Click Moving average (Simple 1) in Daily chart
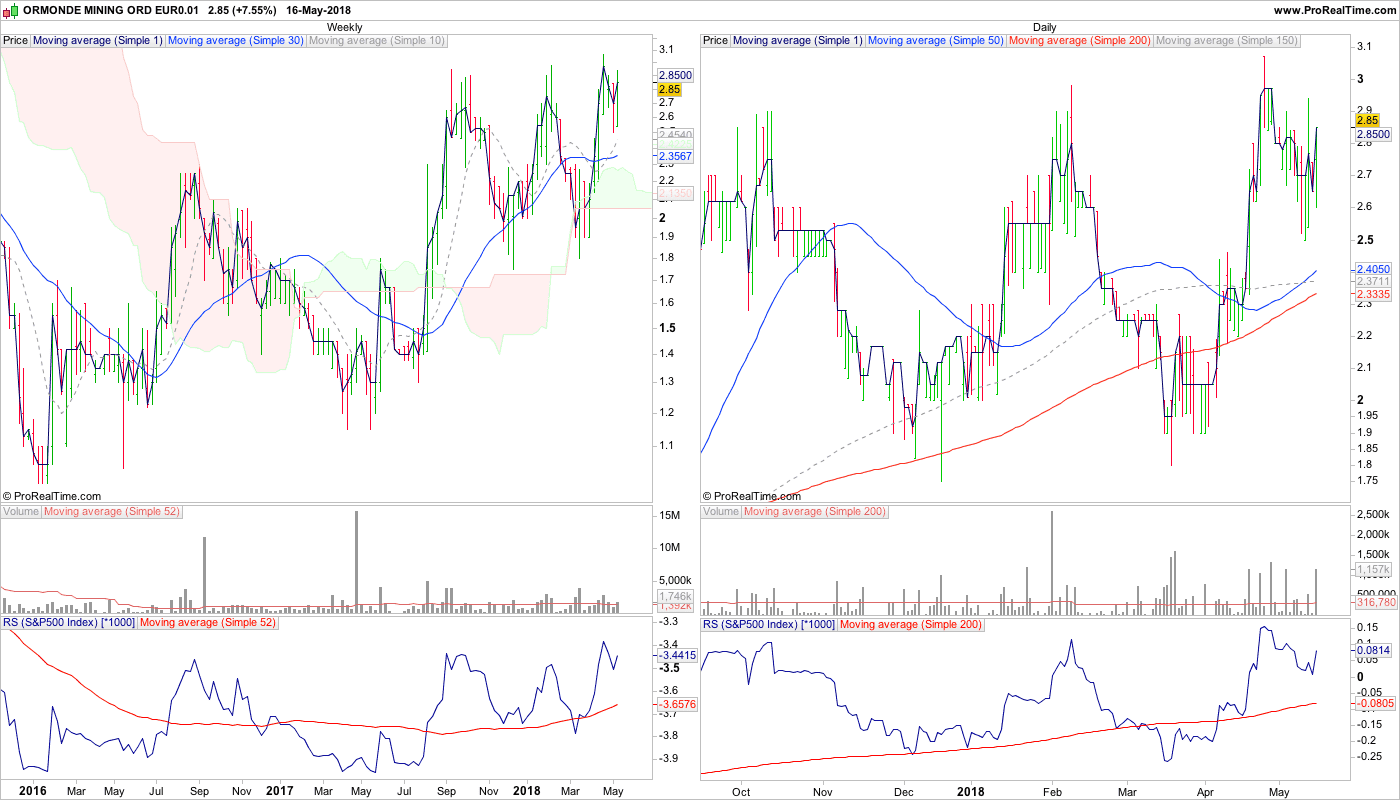The height and width of the screenshot is (800, 1400). [798, 41]
